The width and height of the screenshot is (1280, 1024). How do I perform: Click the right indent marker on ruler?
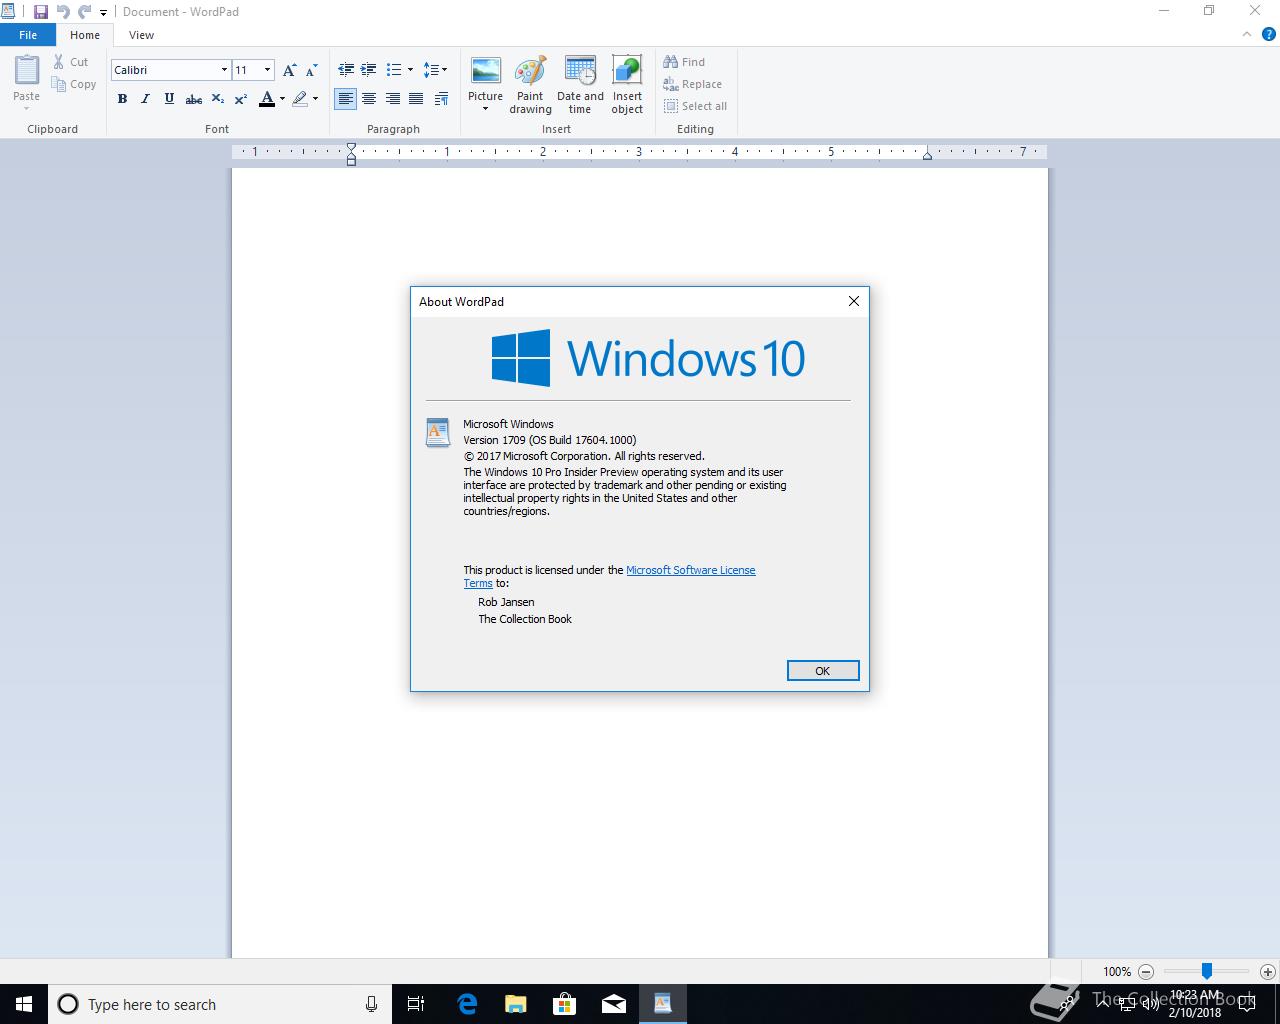click(x=927, y=155)
